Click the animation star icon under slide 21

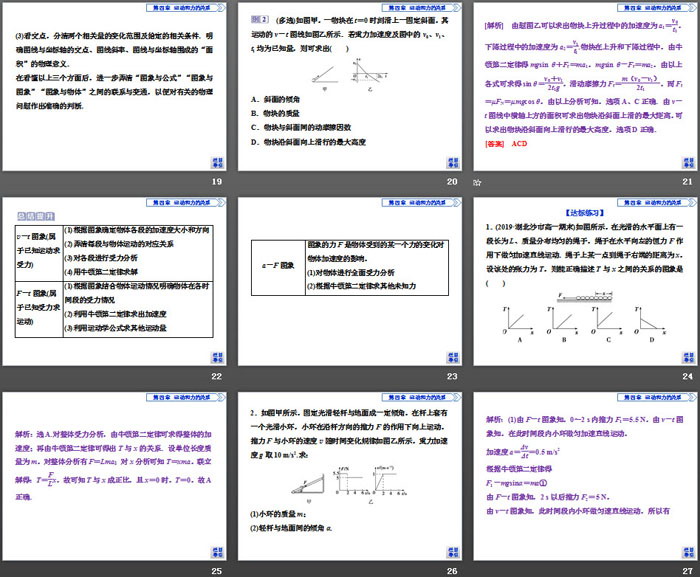click(x=477, y=182)
